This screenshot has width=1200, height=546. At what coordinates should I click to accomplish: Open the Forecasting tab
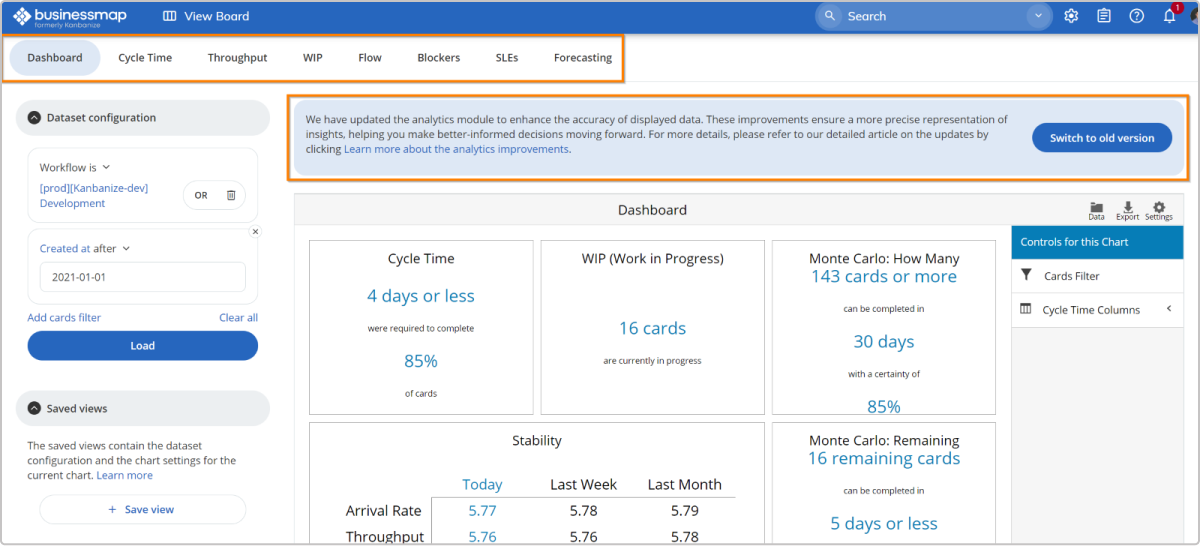(582, 58)
